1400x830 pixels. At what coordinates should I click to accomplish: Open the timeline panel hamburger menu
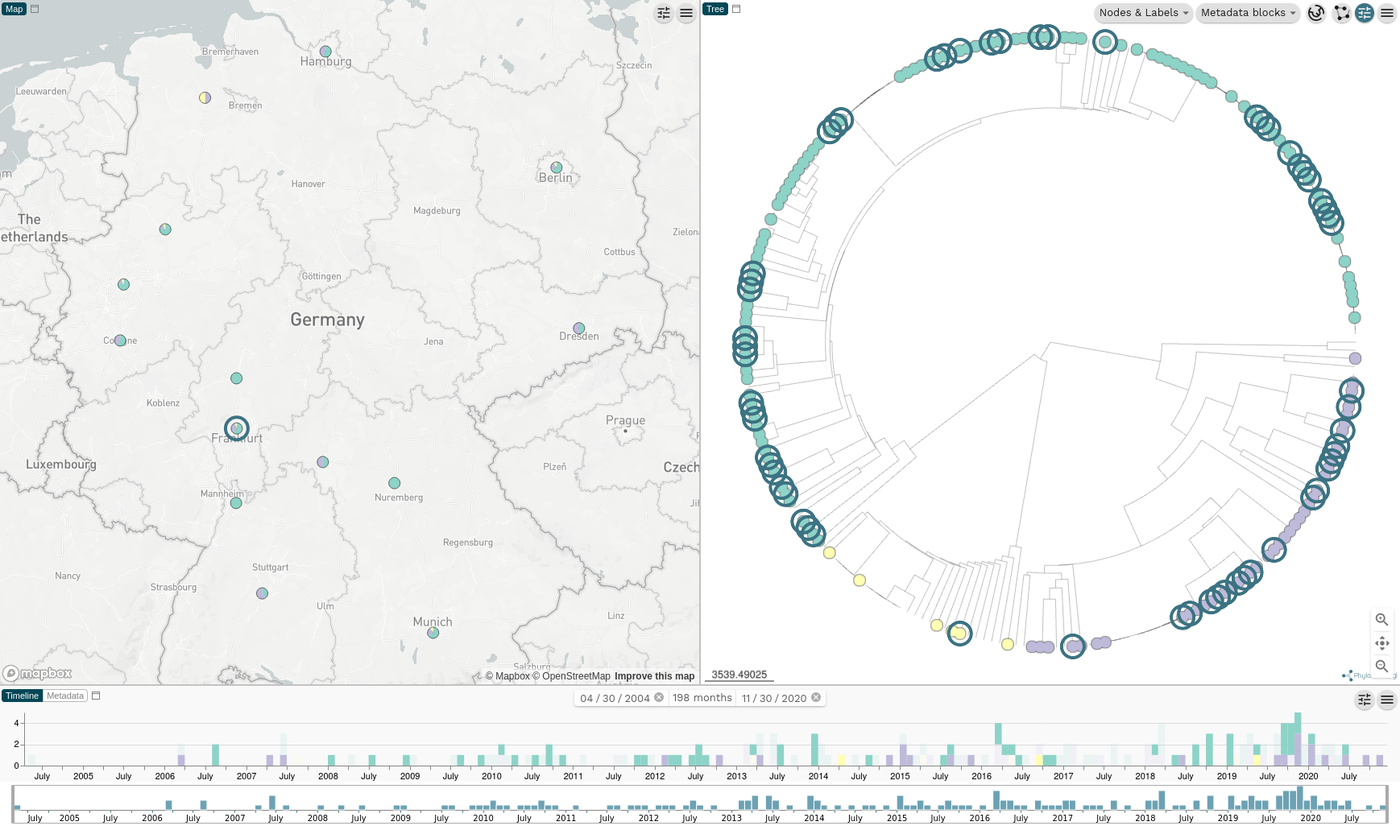click(1387, 700)
